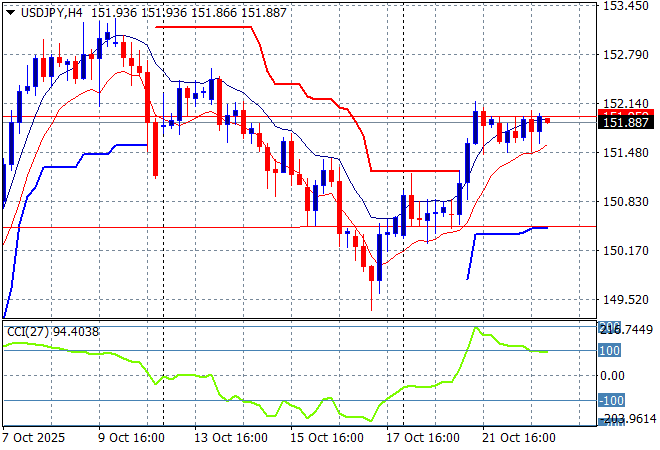Select the CCI(27) 94.4038 indicator label

pos(53,332)
